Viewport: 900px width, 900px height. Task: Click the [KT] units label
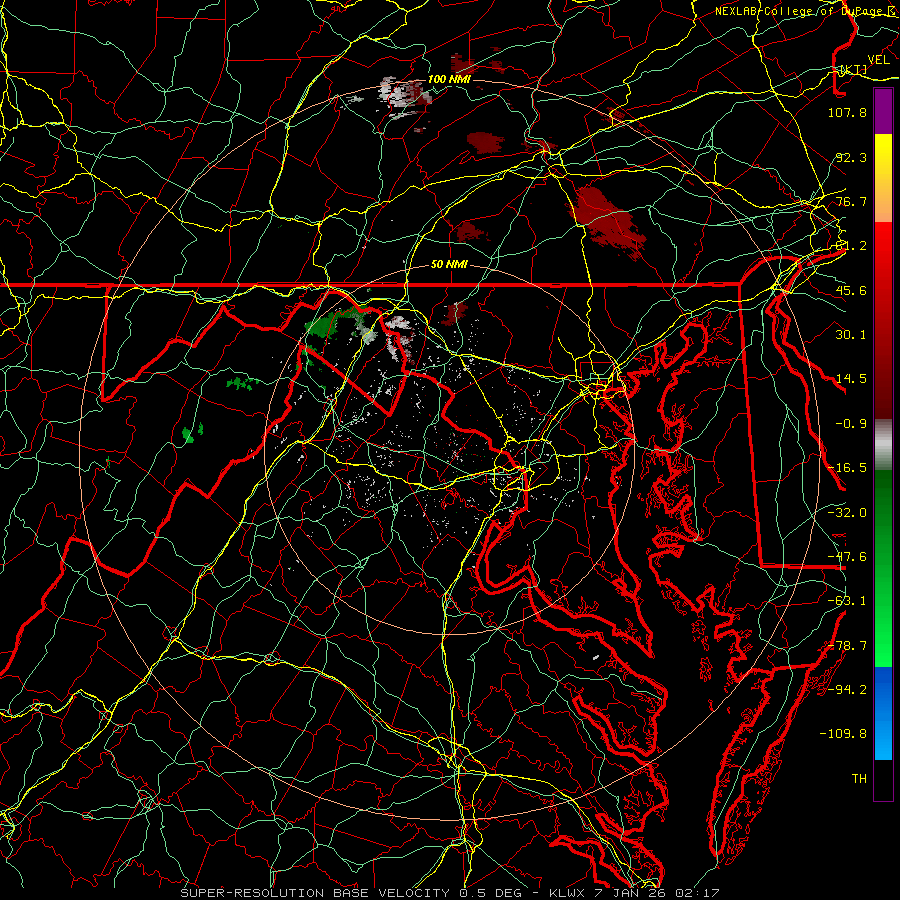coord(853,69)
